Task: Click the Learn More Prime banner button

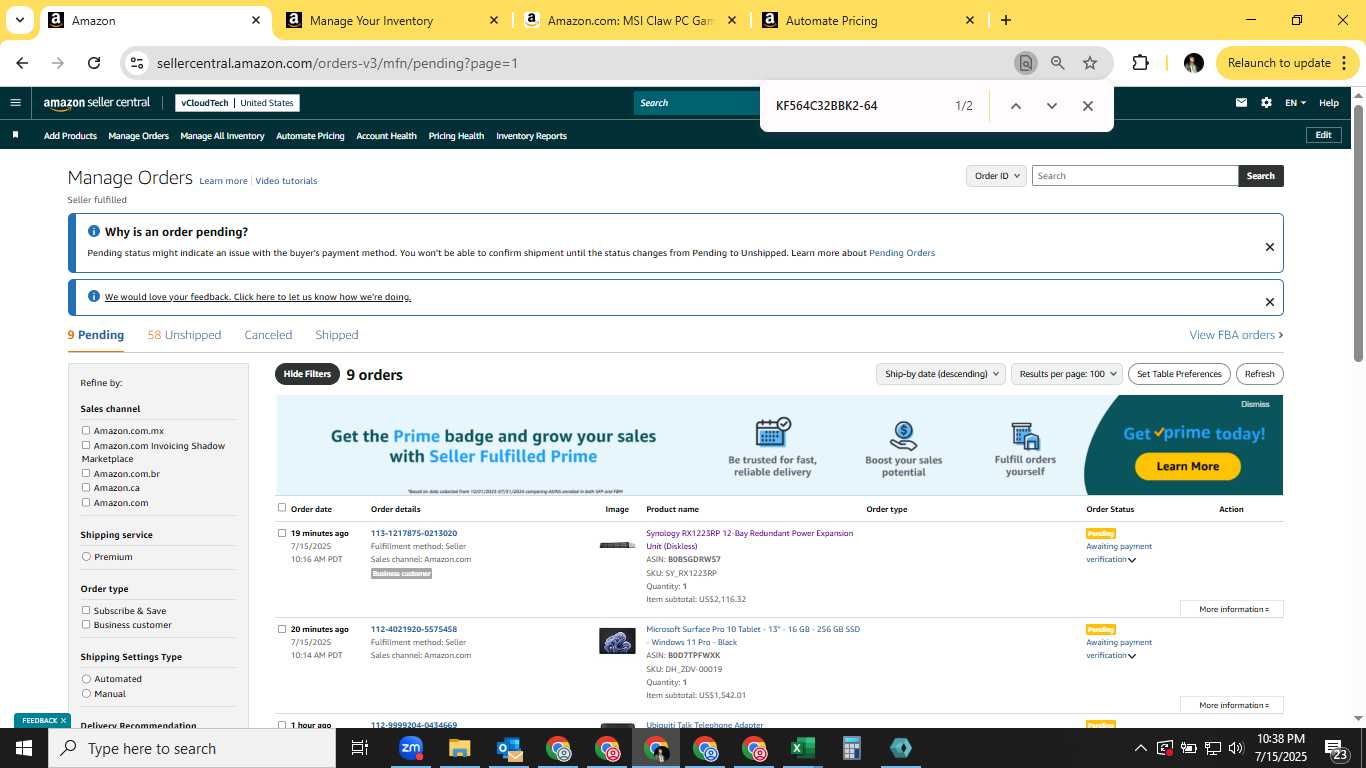Action: (1187, 466)
